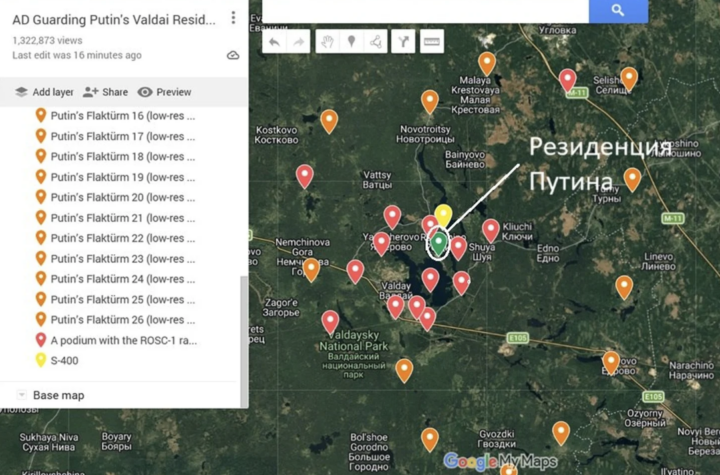
Task: Click the yellow S-400 marker on map
Action: (443, 215)
